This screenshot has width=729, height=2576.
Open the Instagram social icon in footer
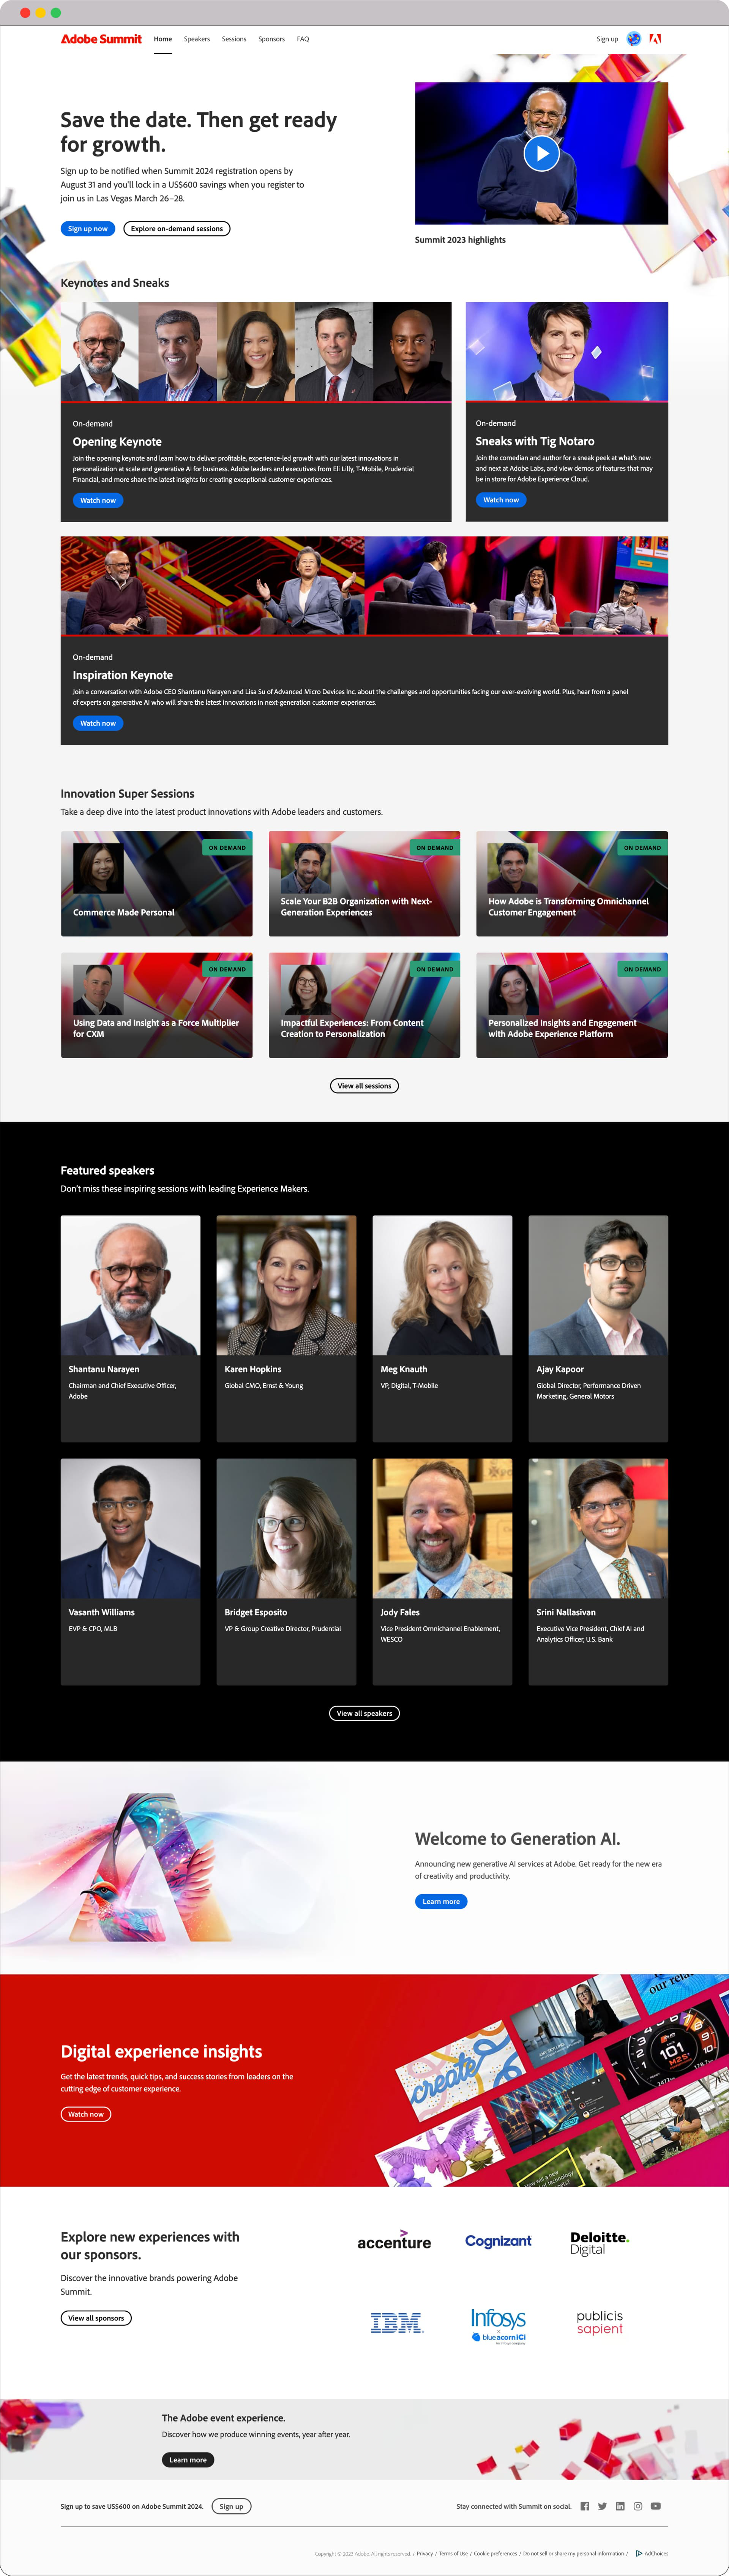(638, 2506)
